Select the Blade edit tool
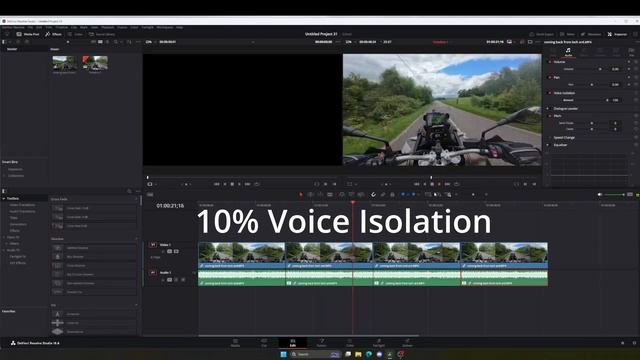This screenshot has width=640, height=360. click(330, 195)
